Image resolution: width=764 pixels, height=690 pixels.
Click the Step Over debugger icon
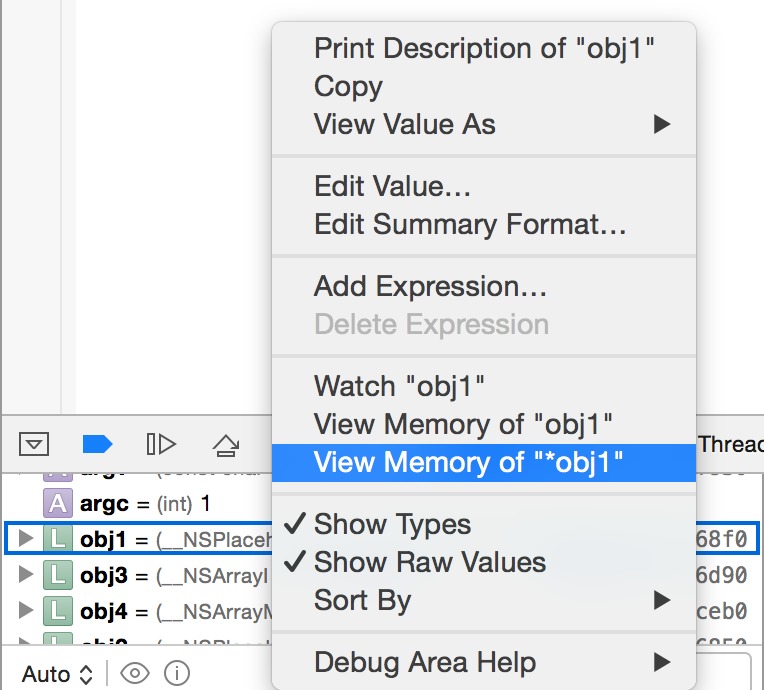click(161, 443)
